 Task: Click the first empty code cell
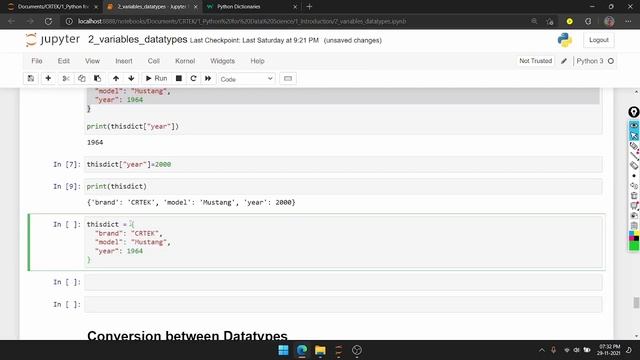(x=343, y=282)
